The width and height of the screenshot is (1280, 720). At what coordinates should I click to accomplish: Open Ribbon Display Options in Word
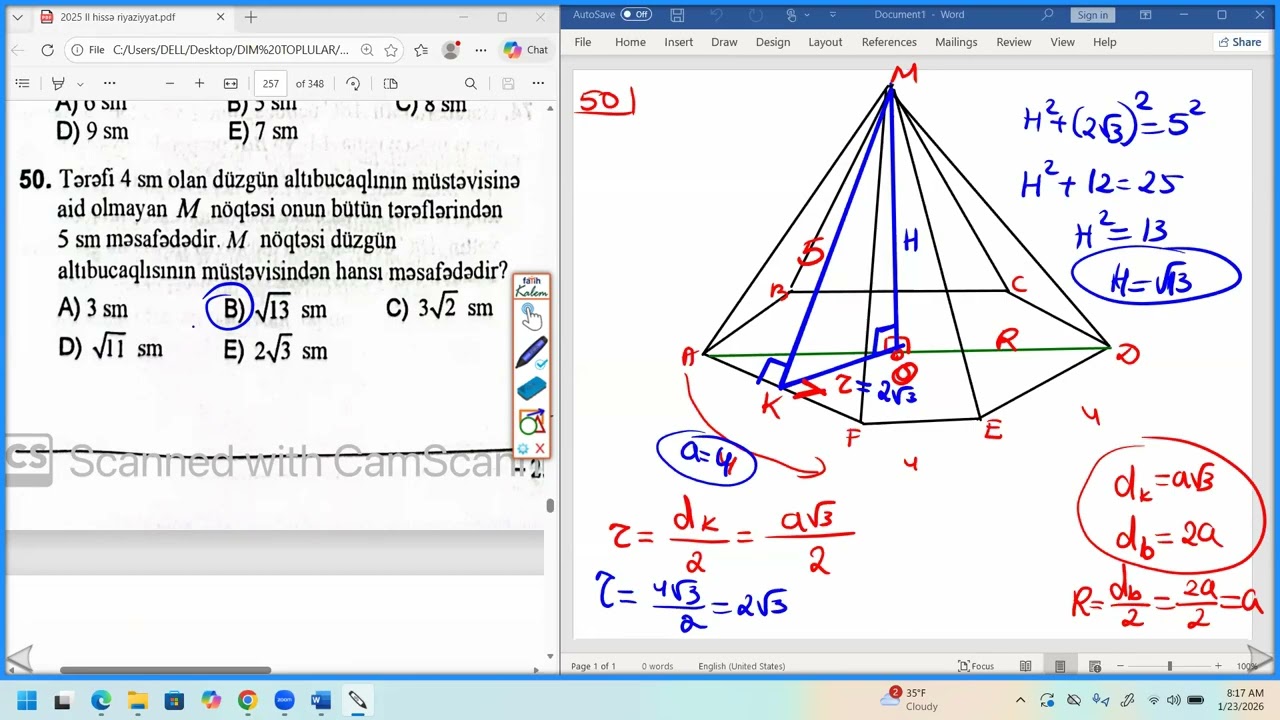[x=1147, y=15]
